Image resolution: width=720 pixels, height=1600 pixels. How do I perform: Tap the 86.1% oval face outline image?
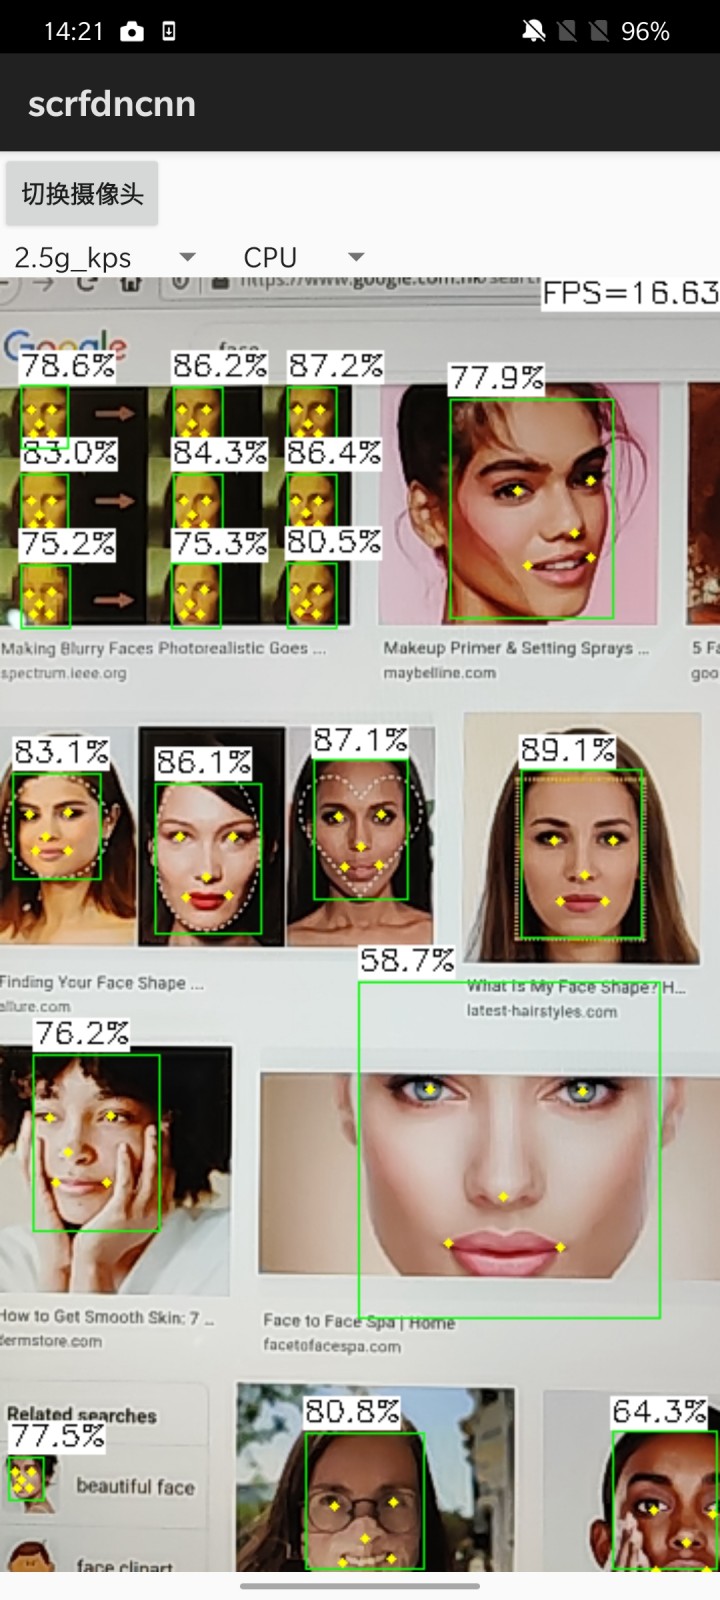point(208,859)
